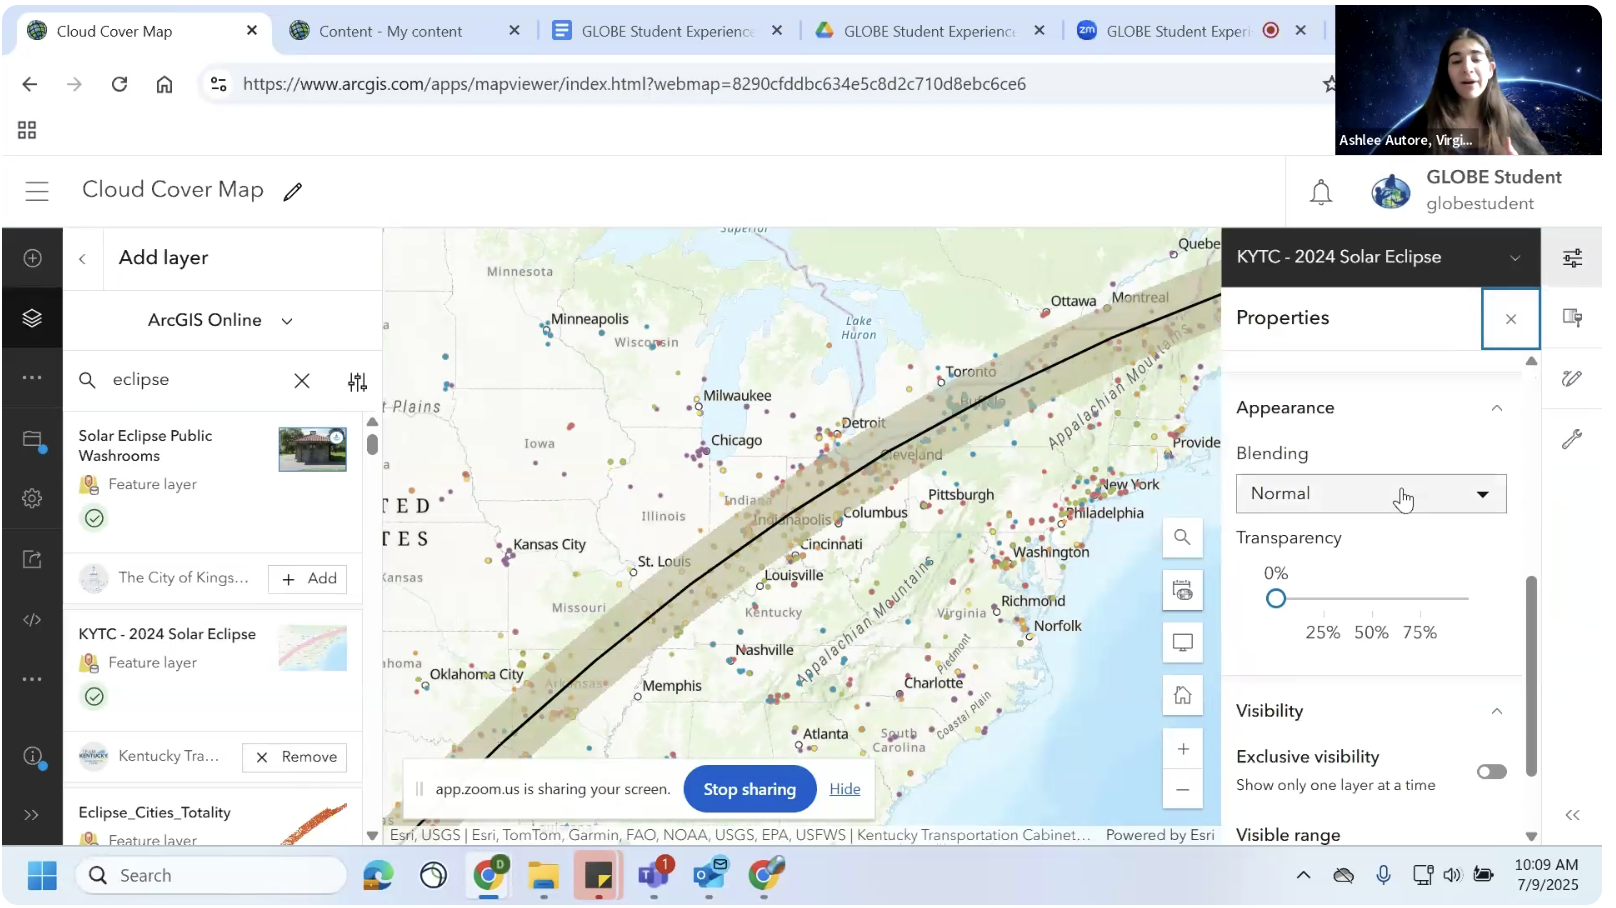
Task: Click the added checkmark on KYTC - 2024 Solar Eclipse
Action: 94,696
